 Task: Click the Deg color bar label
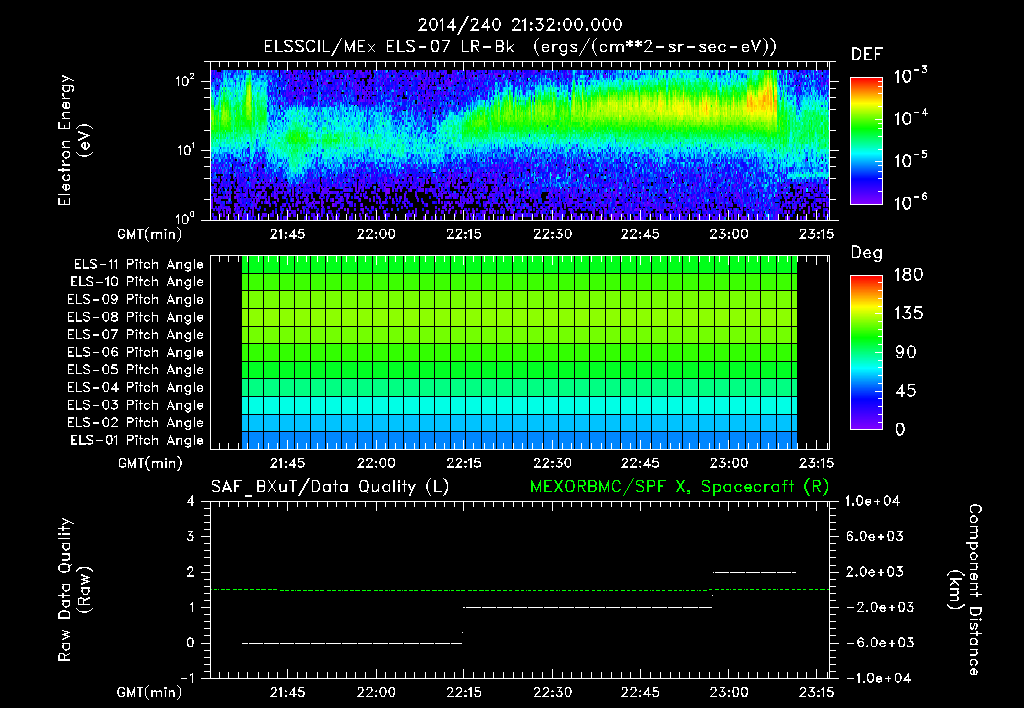click(866, 253)
